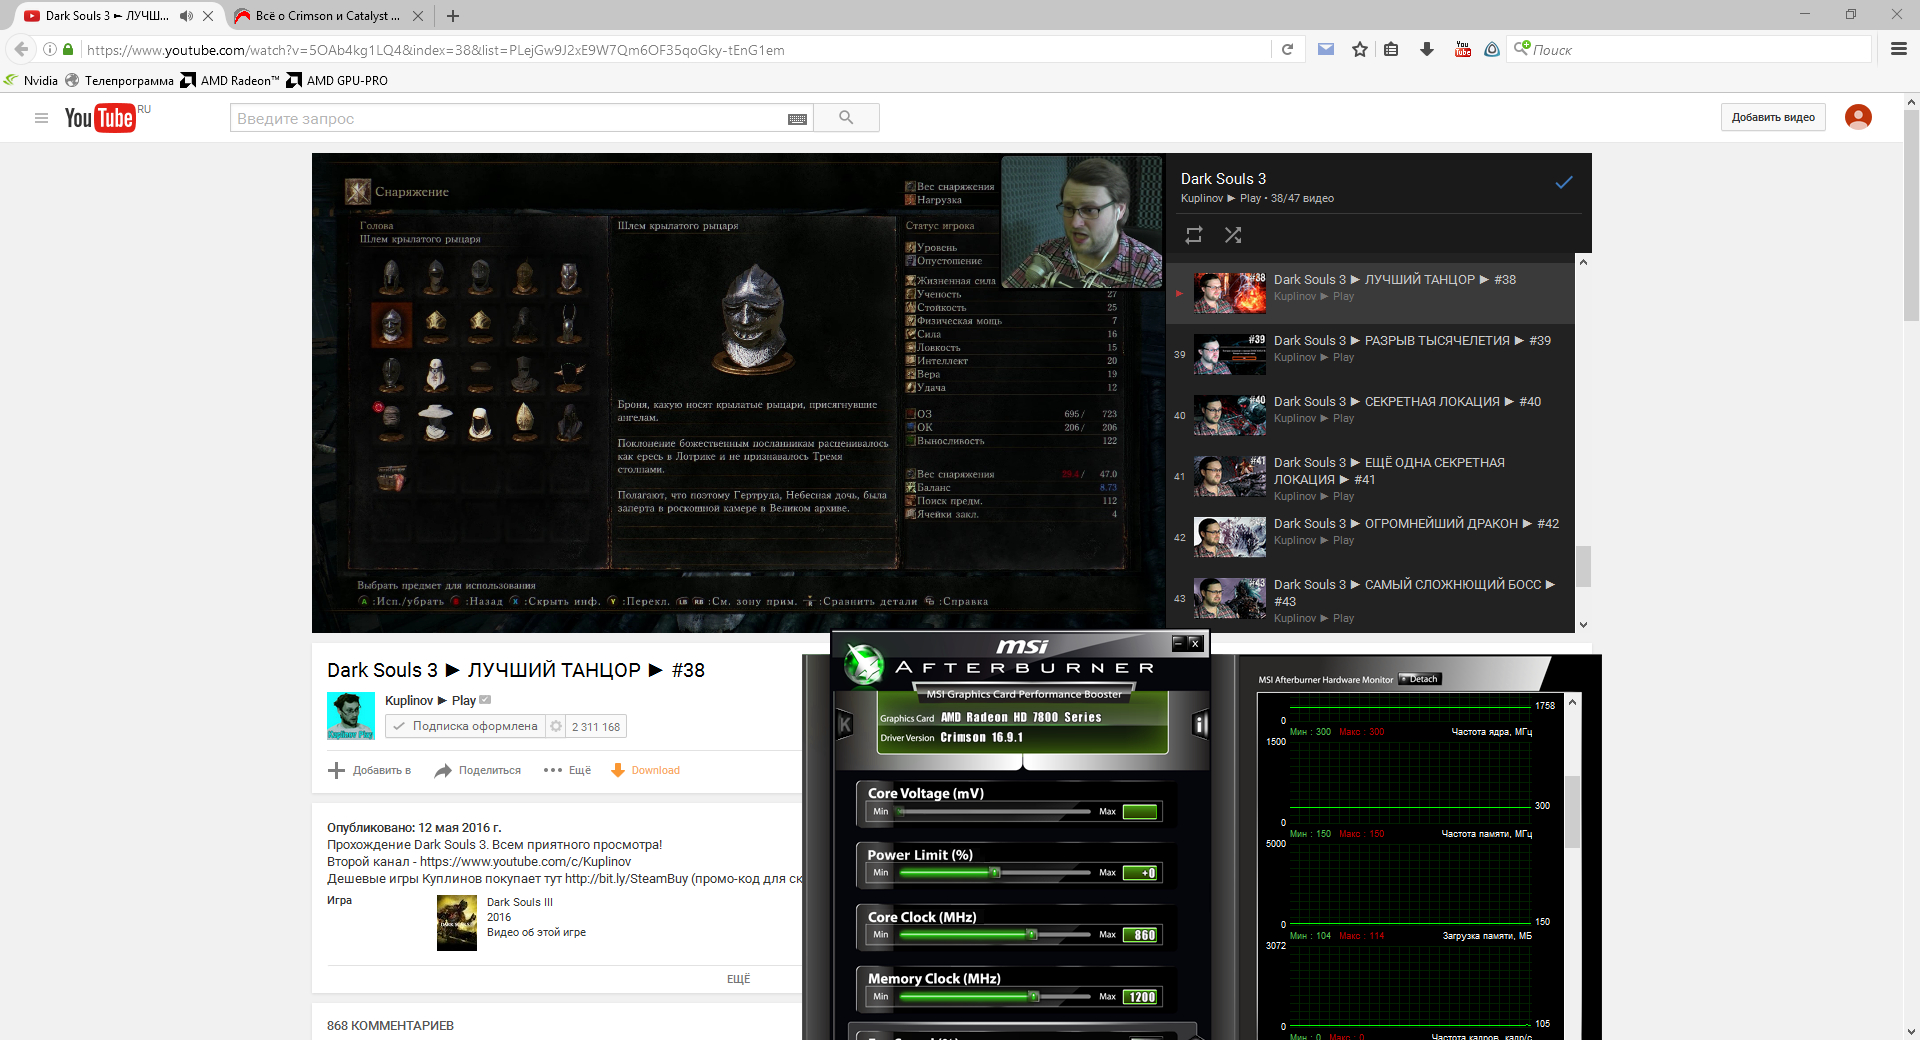
Task: Open the Телепрограмма bookmark
Action: point(119,80)
